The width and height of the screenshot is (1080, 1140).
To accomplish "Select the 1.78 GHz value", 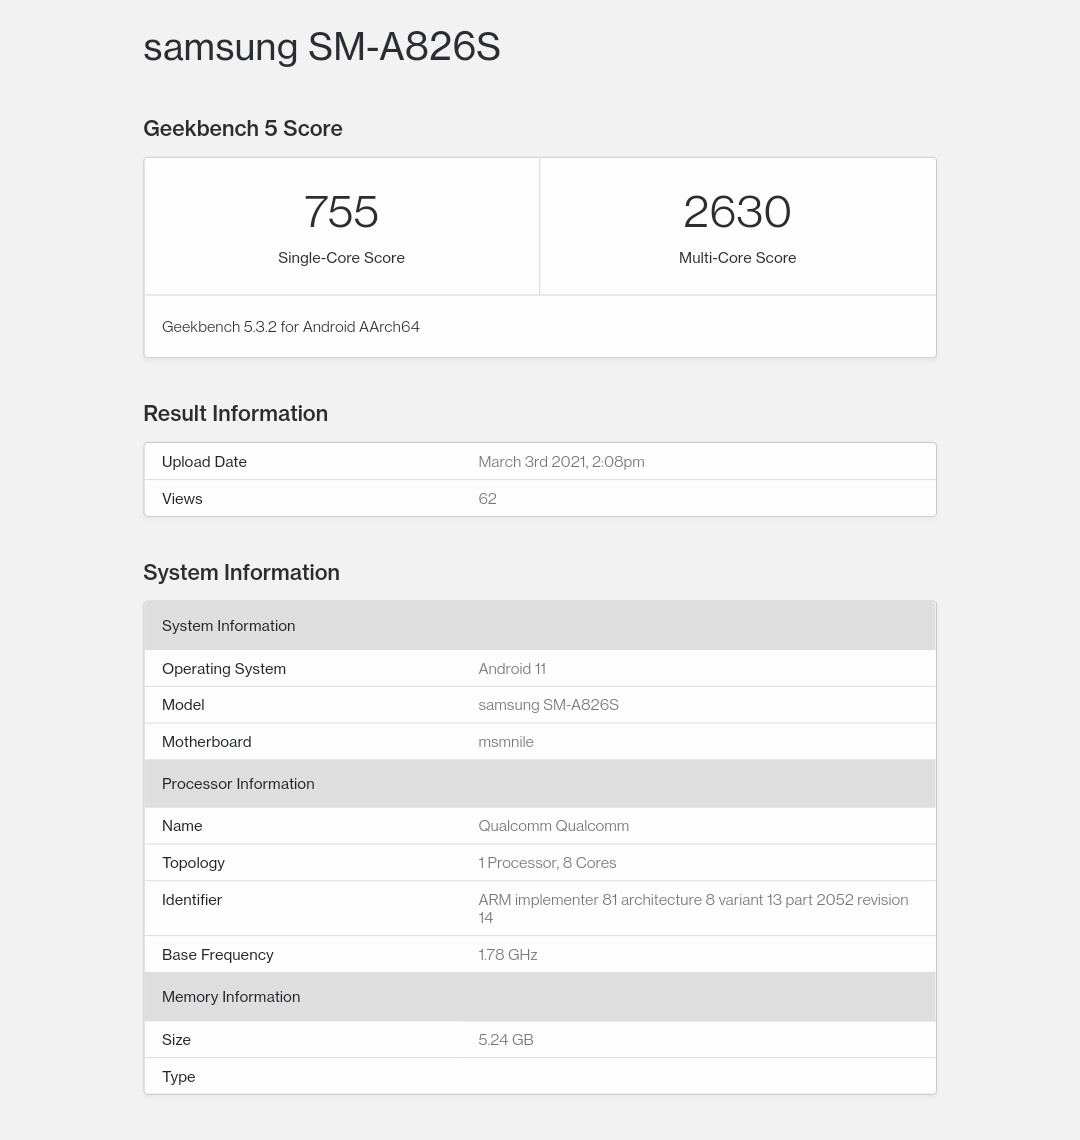I will (508, 955).
